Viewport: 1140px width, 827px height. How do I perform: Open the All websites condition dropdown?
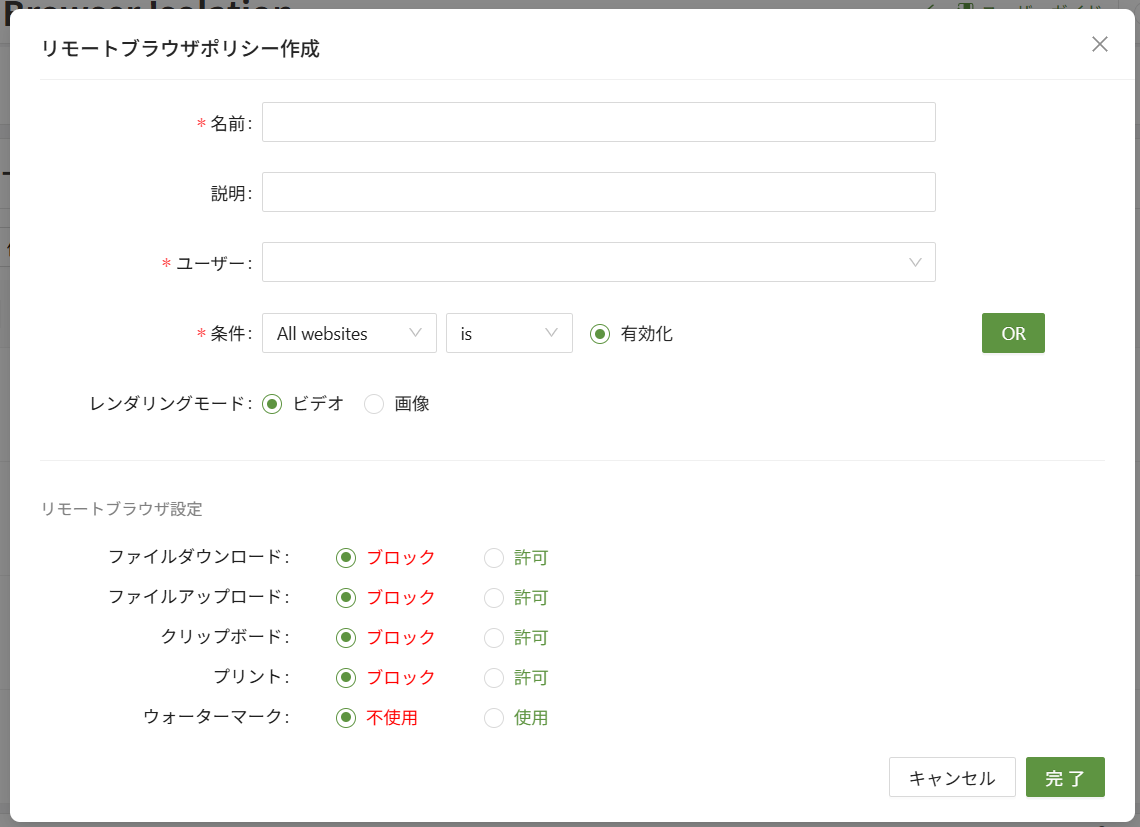[349, 333]
